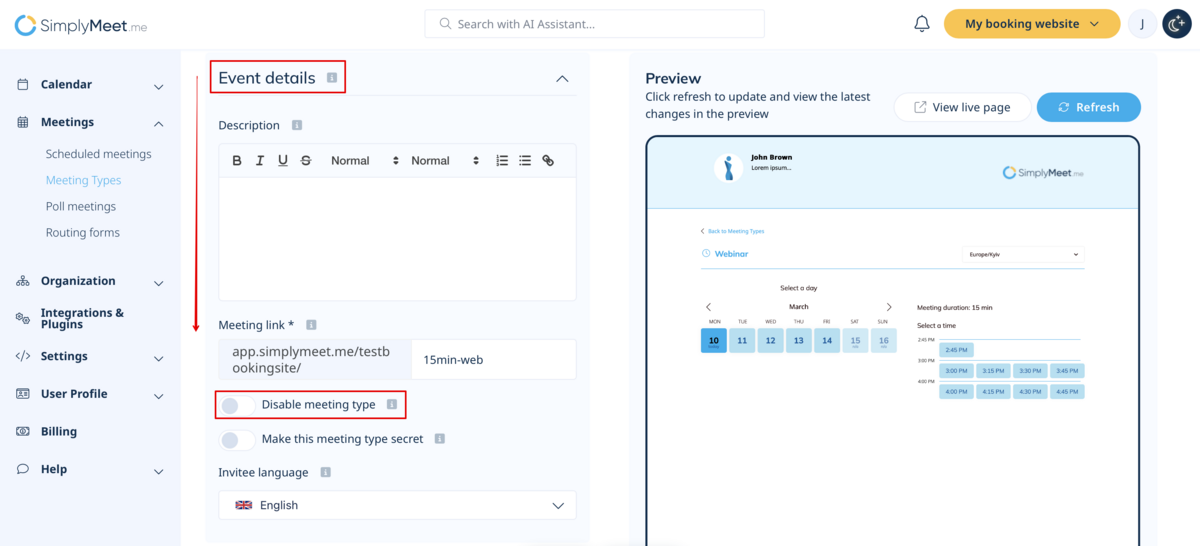Enable Make this meeting type secret
The width and height of the screenshot is (1200, 546).
tap(237, 439)
